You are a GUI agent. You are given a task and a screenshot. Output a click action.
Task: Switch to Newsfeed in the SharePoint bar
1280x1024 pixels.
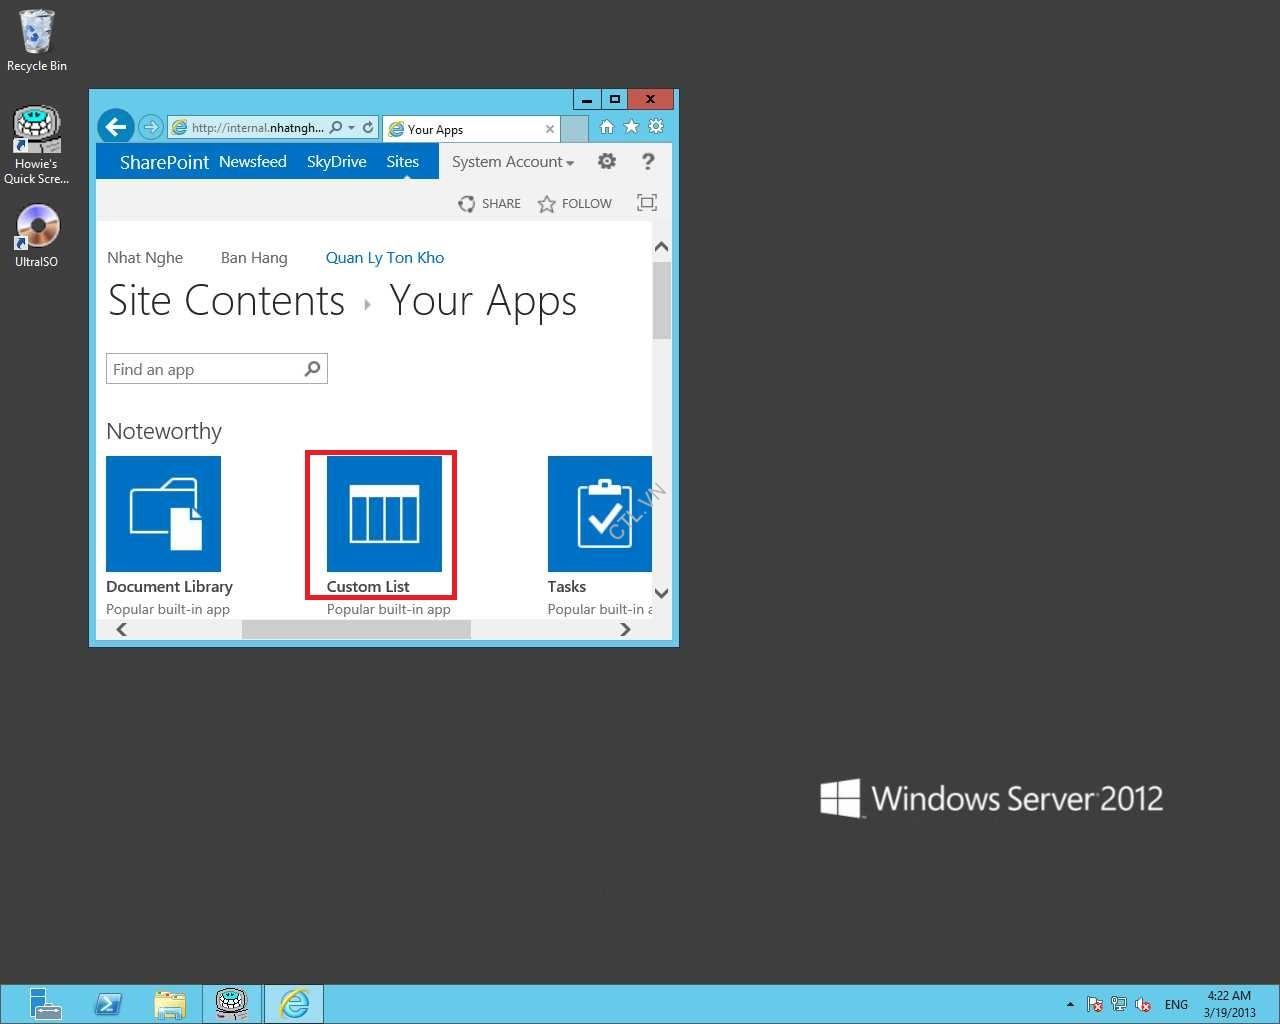point(252,162)
